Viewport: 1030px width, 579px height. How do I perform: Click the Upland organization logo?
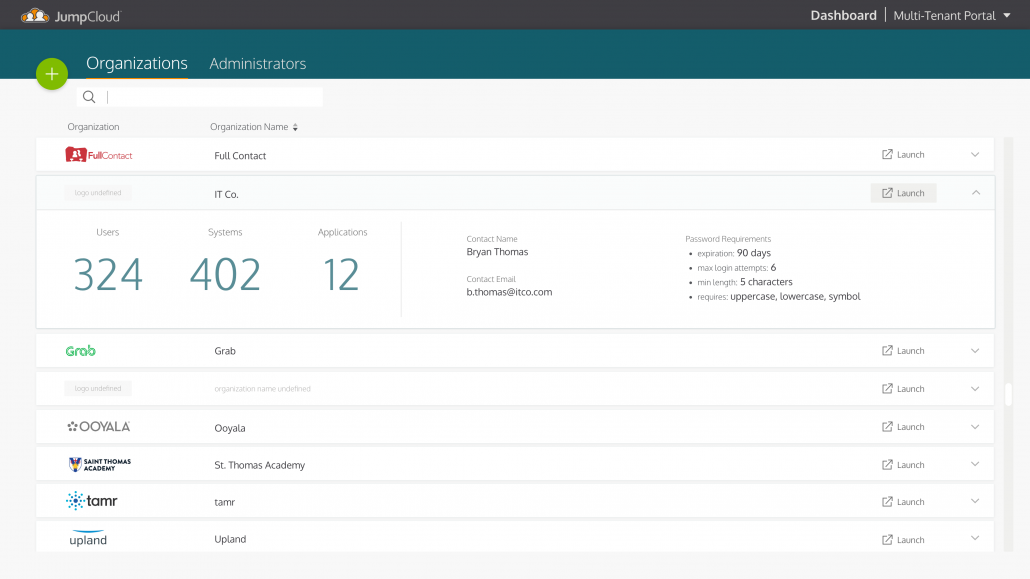point(88,539)
